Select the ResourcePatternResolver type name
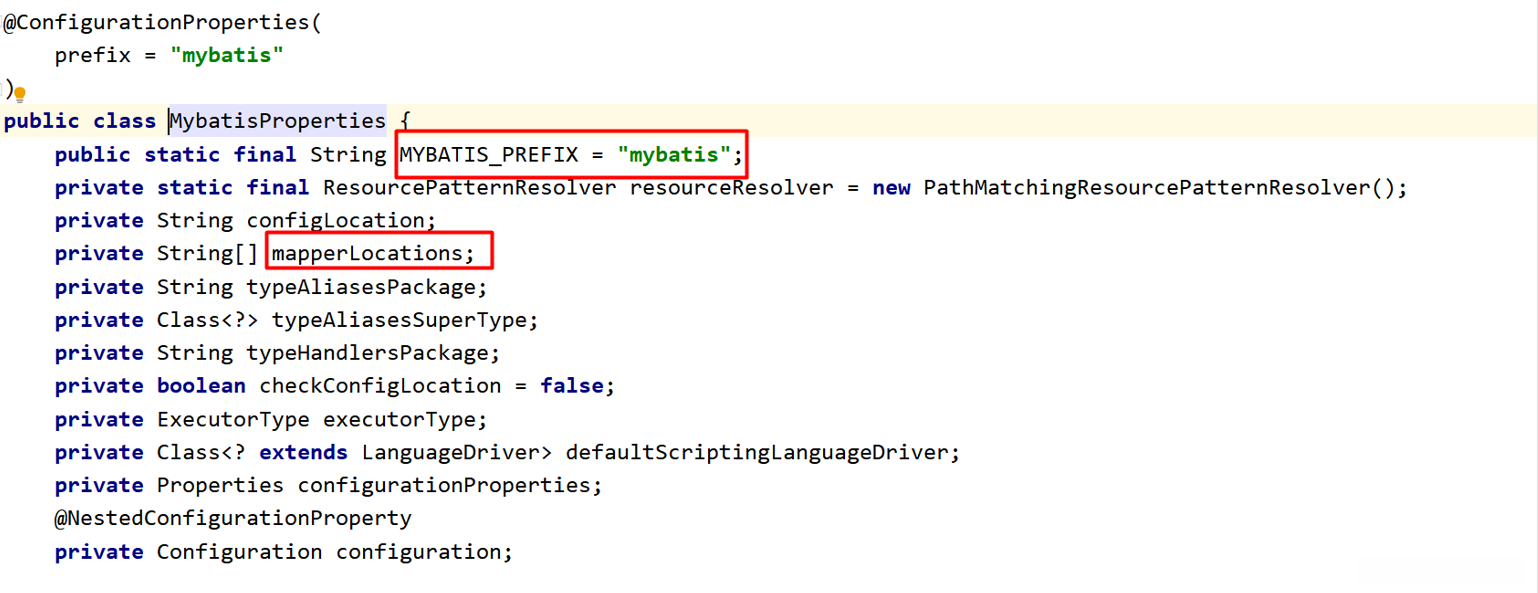This screenshot has width=1538, height=593. (x=469, y=188)
